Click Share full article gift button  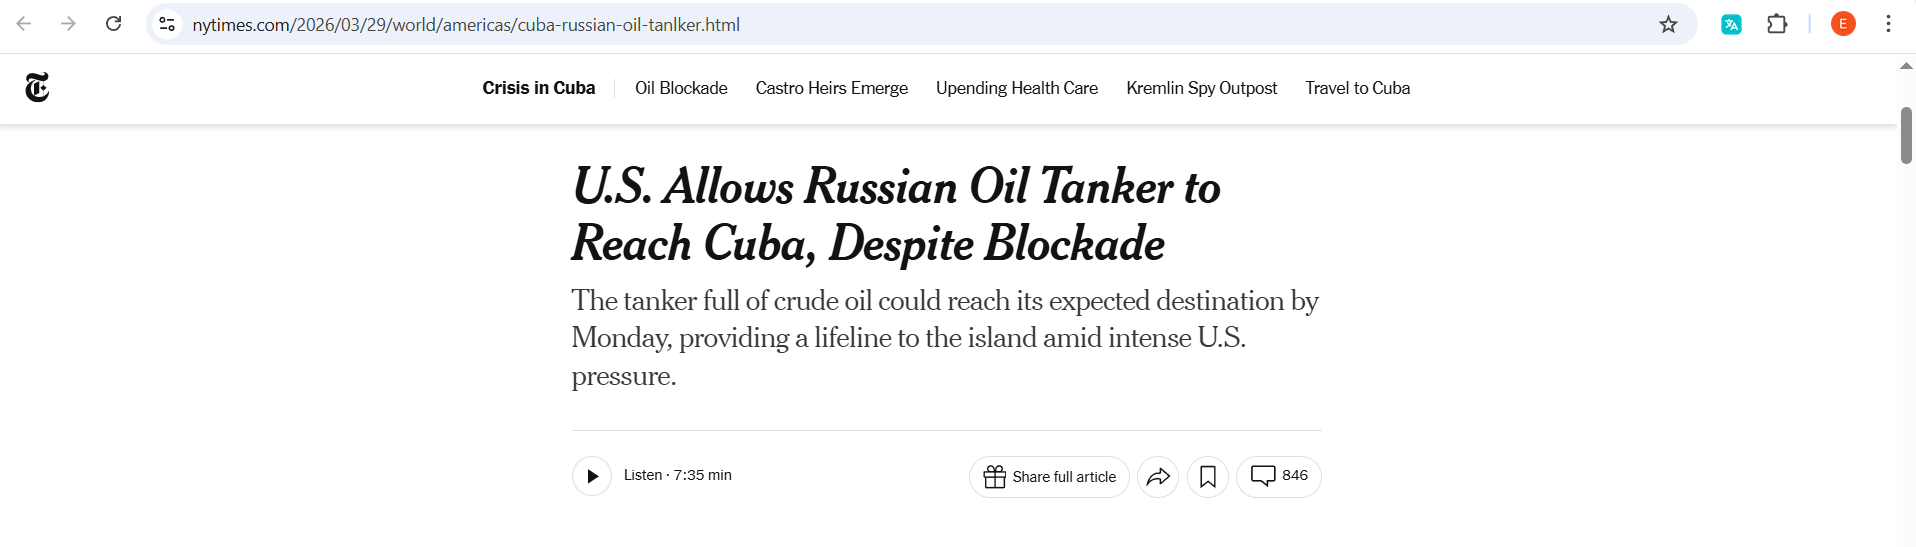1049,477
